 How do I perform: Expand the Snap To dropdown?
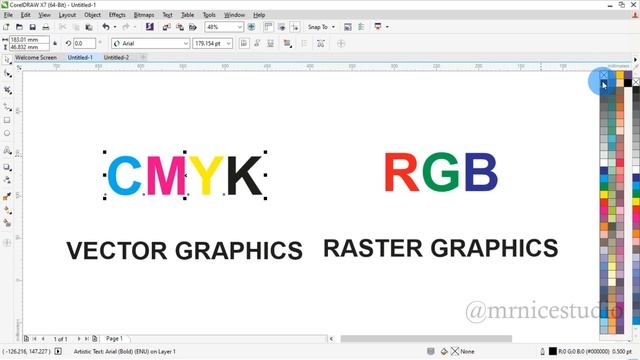point(333,27)
